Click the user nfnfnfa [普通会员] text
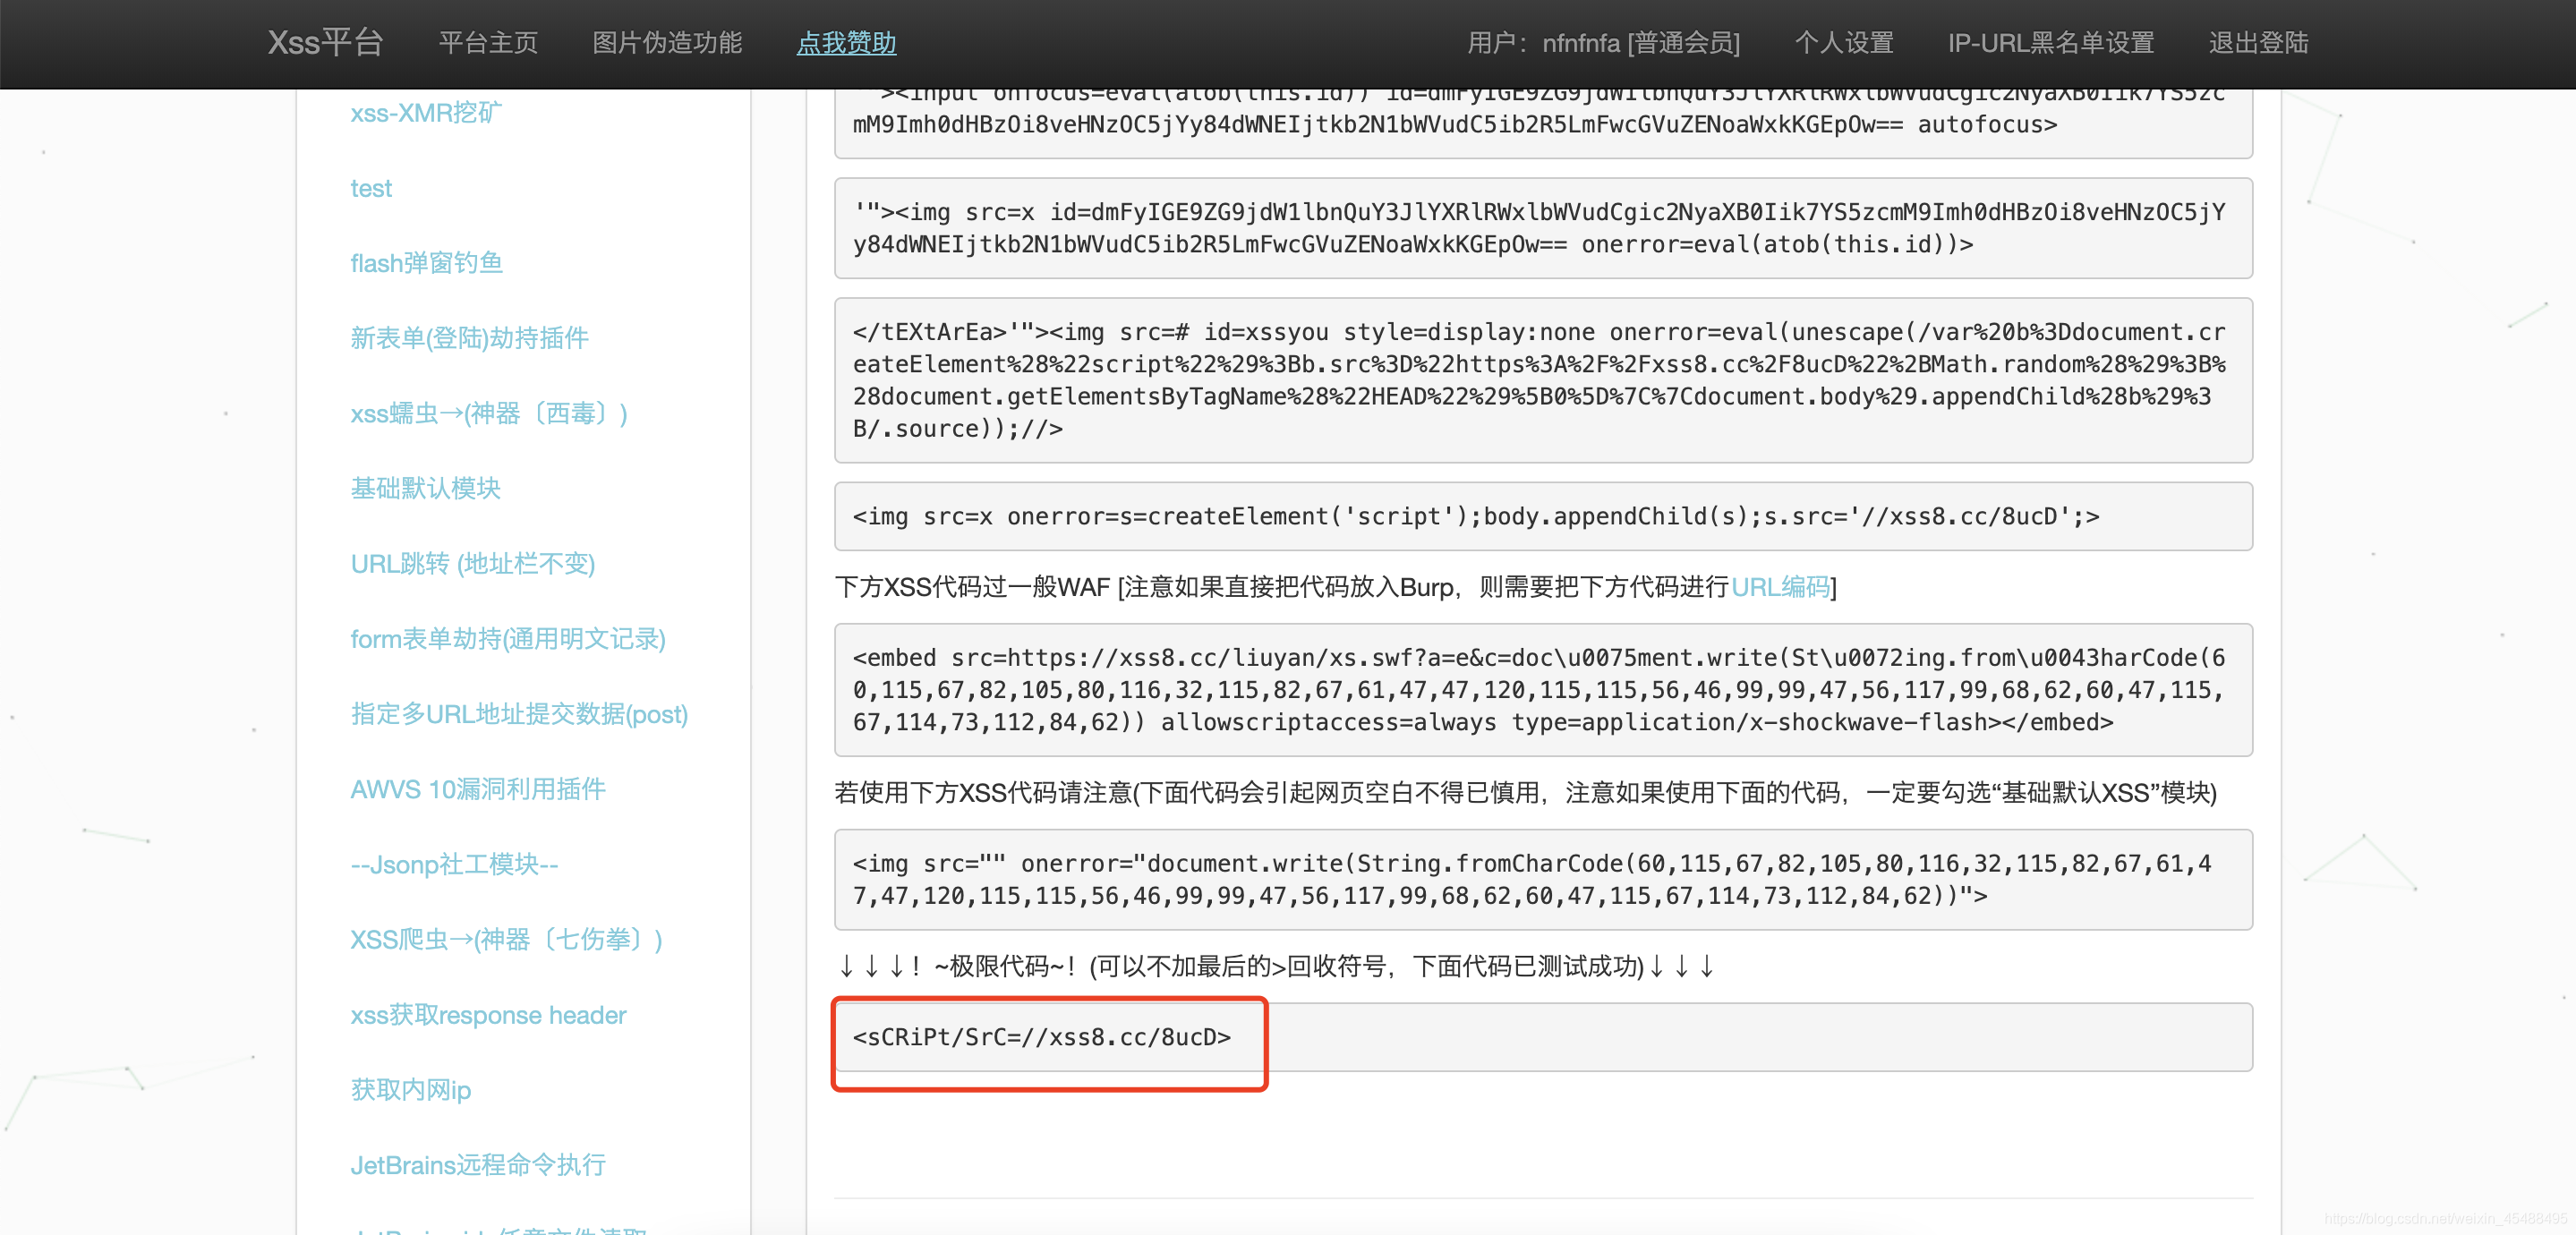Image resolution: width=2576 pixels, height=1235 pixels. point(1604,43)
